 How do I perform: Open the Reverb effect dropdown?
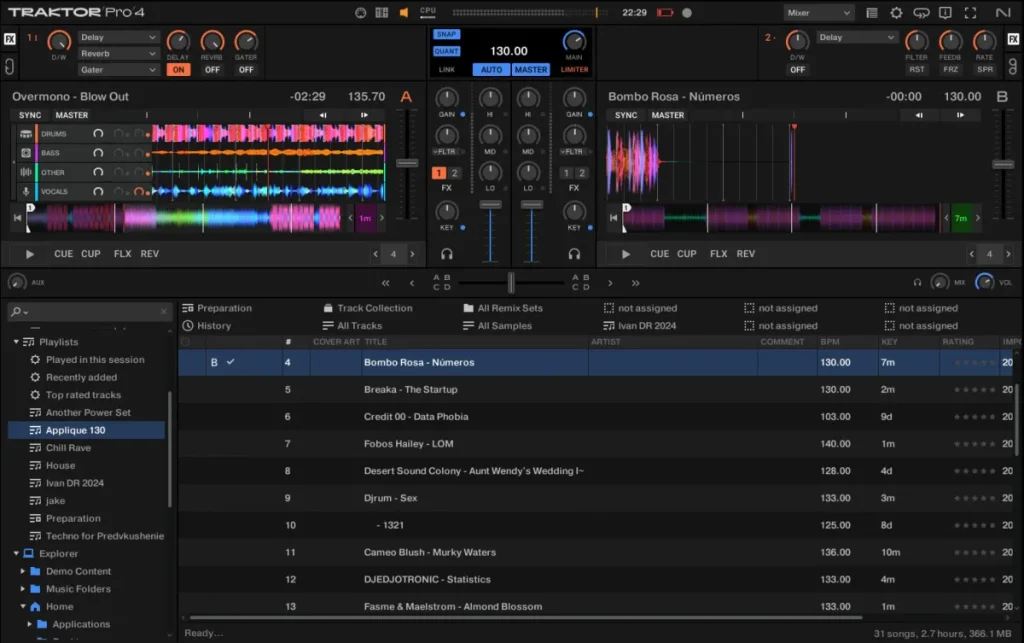[119, 53]
